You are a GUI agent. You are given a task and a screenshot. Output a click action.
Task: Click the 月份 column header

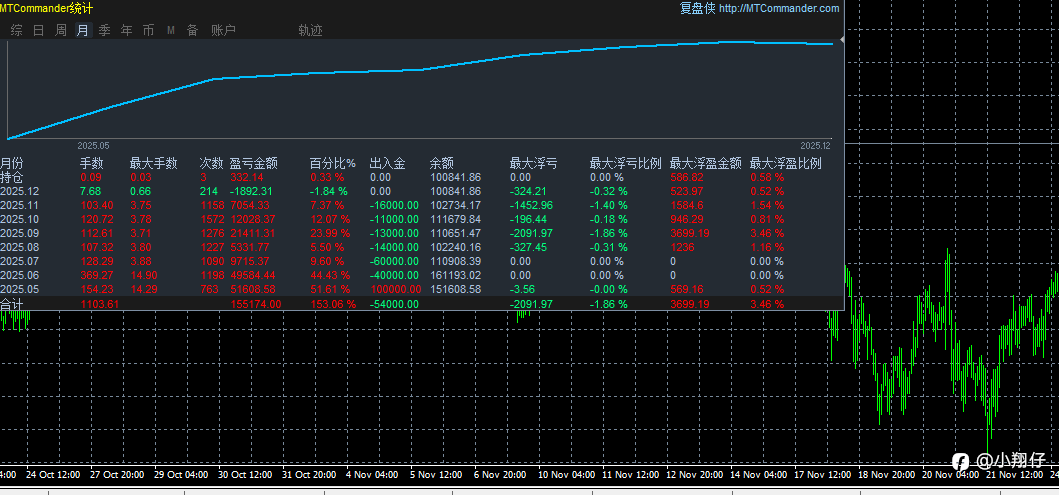11,163
